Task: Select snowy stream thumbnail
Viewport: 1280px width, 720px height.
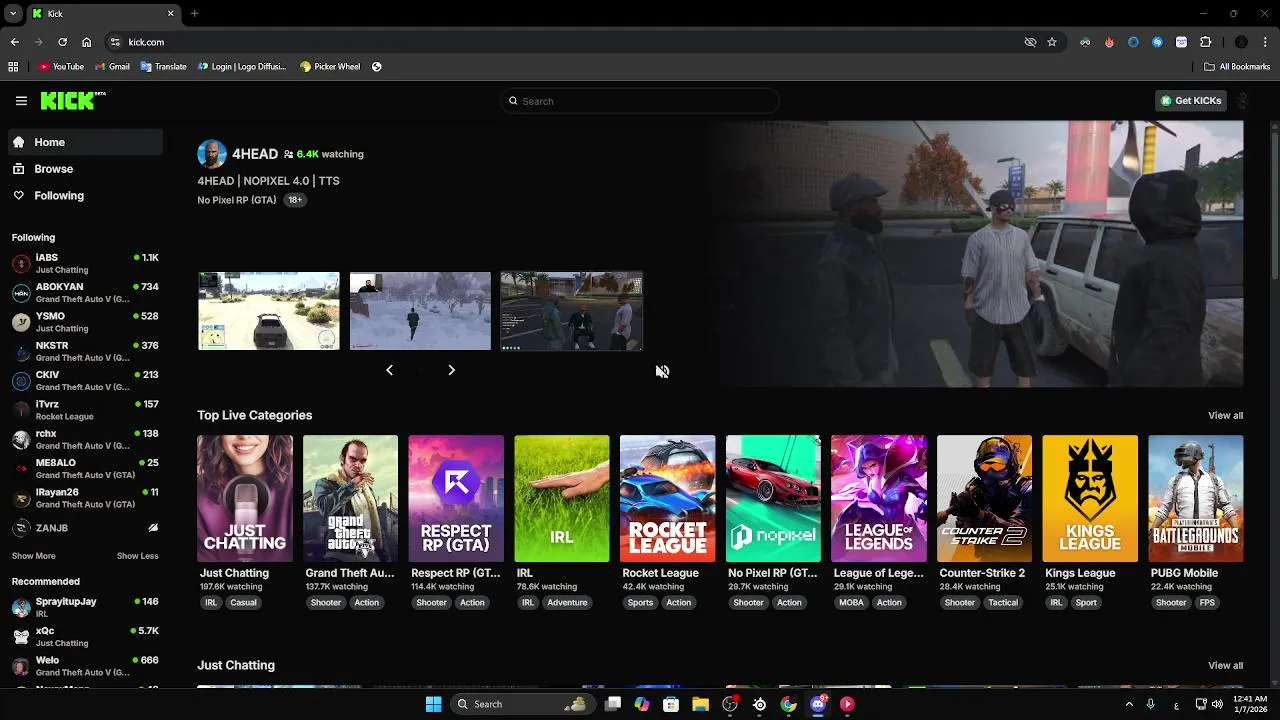Action: click(420, 311)
